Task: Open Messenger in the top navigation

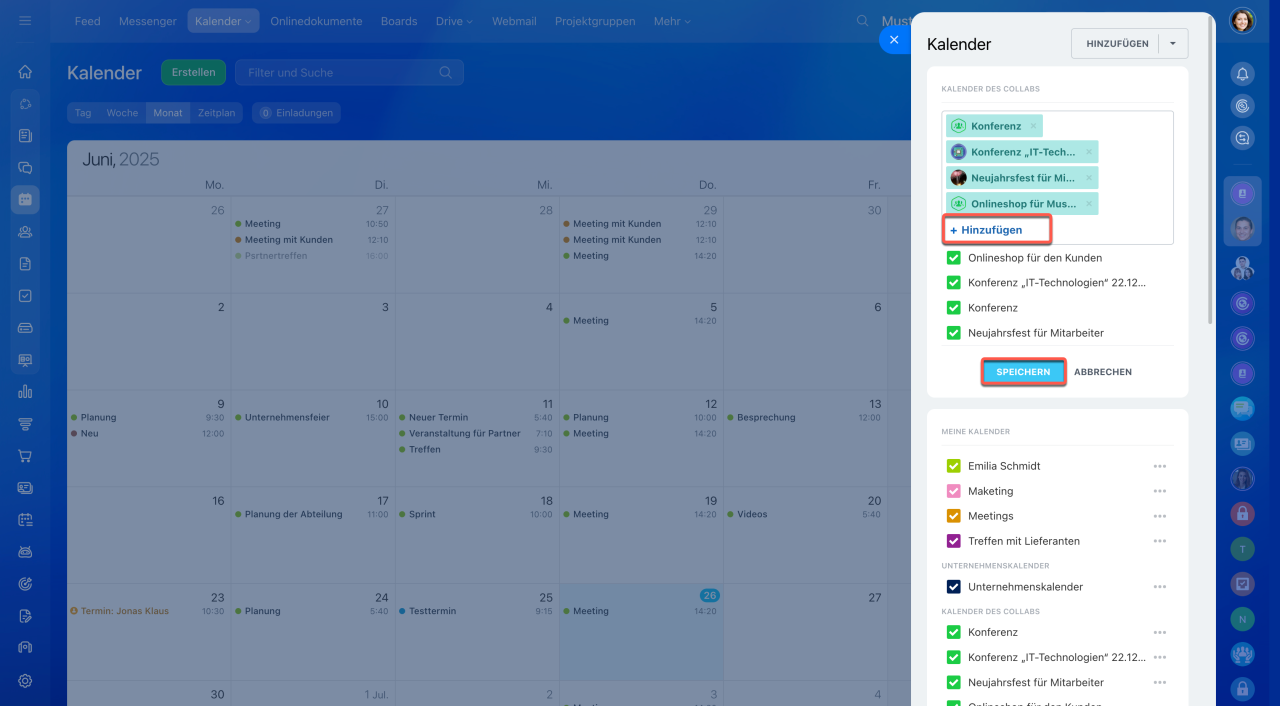Action: coord(147,21)
